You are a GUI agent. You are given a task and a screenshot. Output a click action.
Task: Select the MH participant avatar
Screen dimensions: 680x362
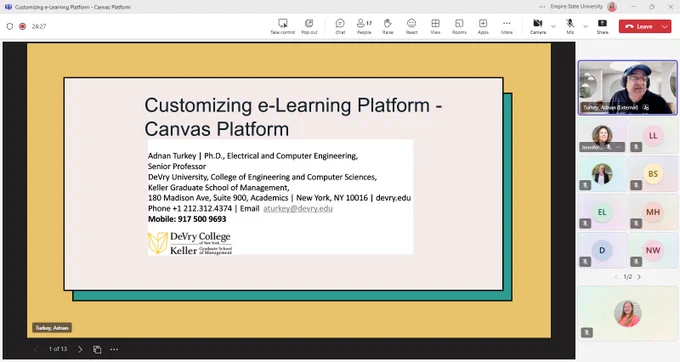[653, 212]
